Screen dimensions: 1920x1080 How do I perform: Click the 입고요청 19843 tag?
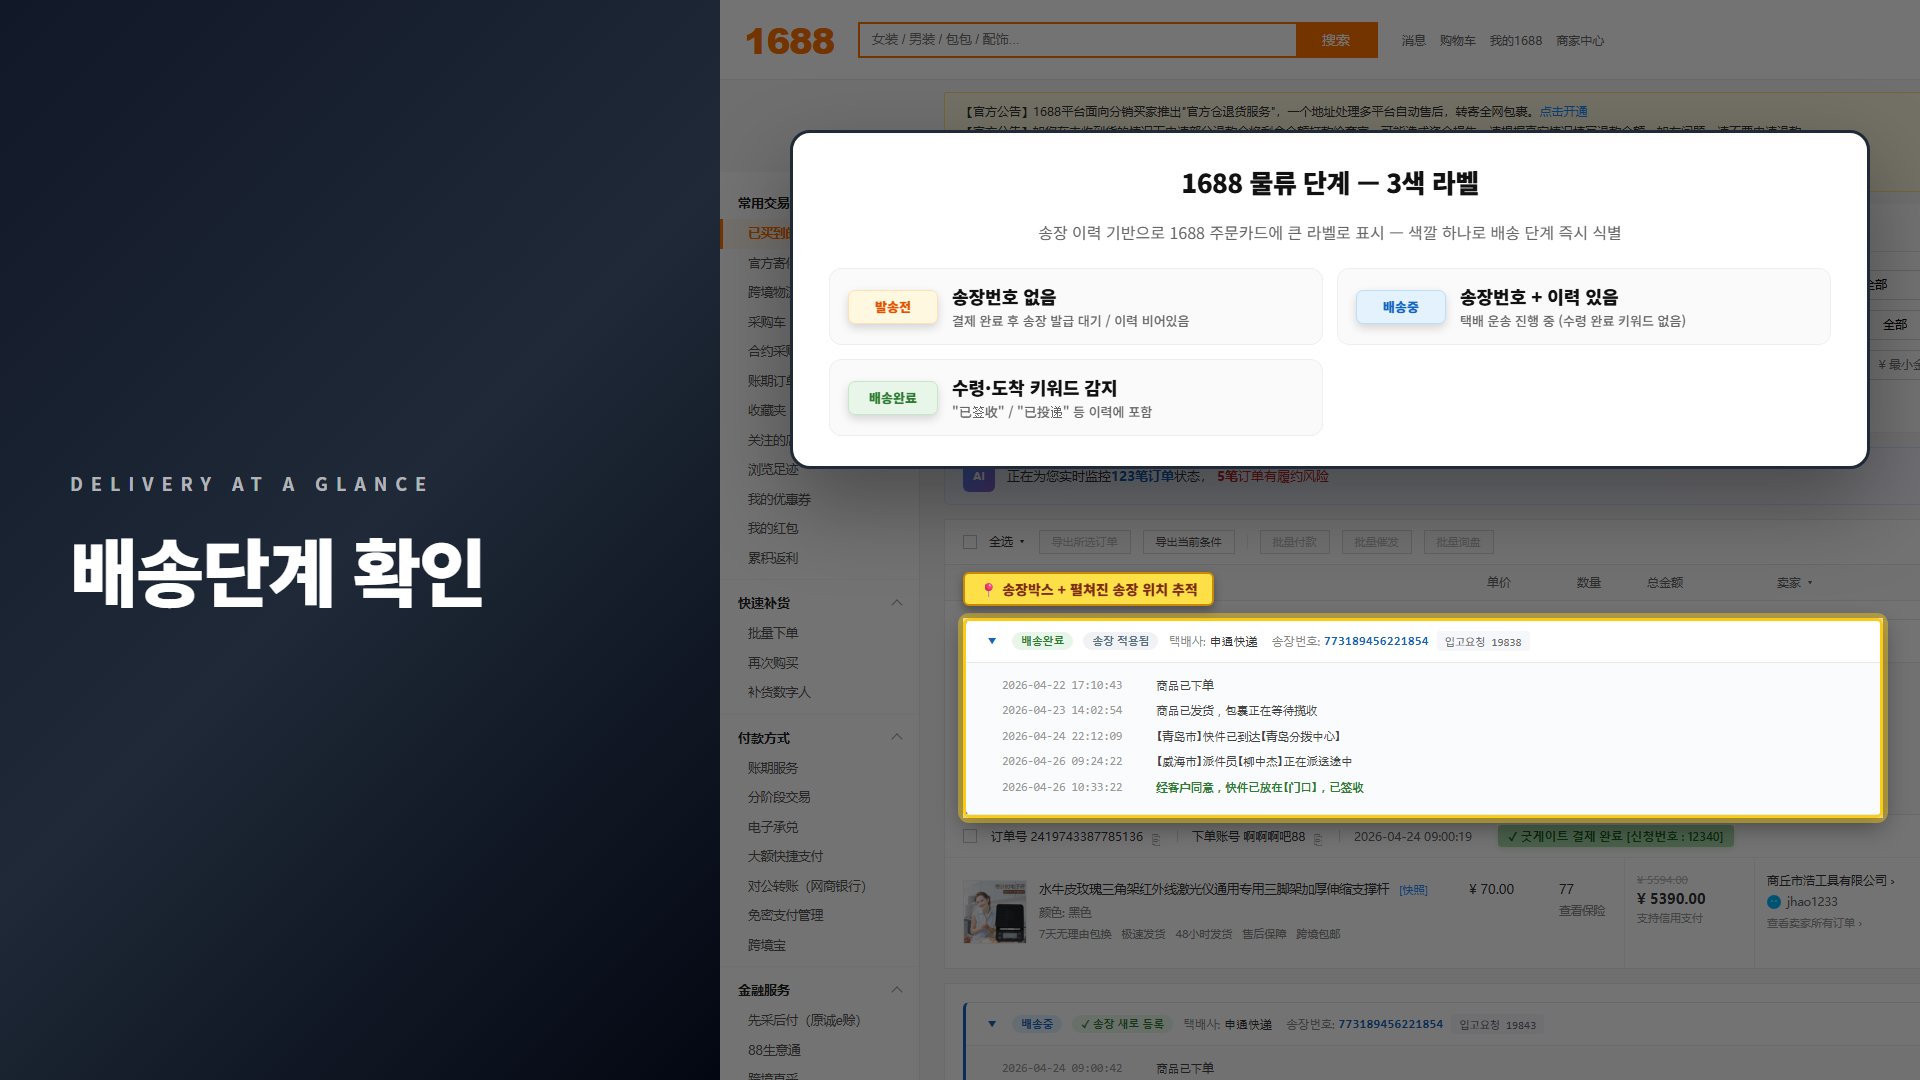pyautogui.click(x=1498, y=1025)
